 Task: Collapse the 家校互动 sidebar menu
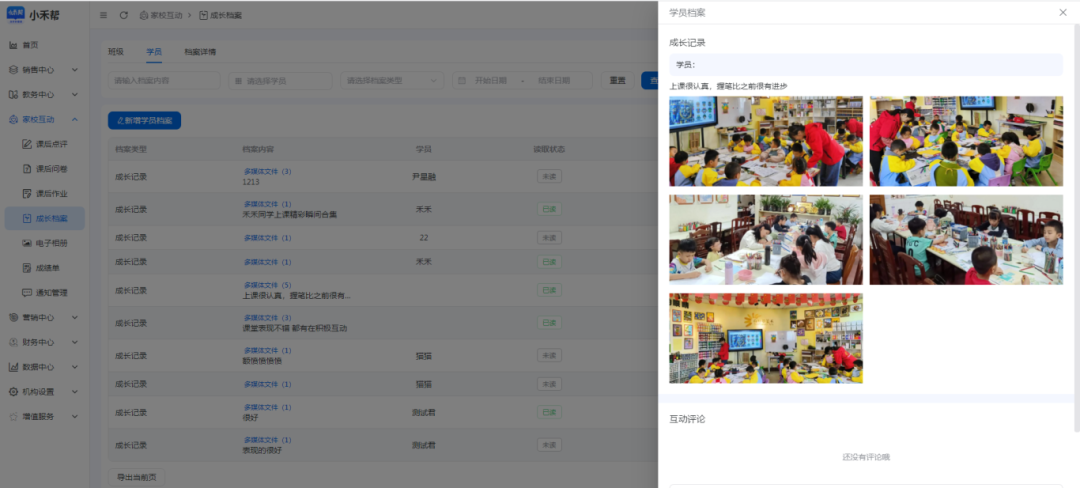[44, 119]
